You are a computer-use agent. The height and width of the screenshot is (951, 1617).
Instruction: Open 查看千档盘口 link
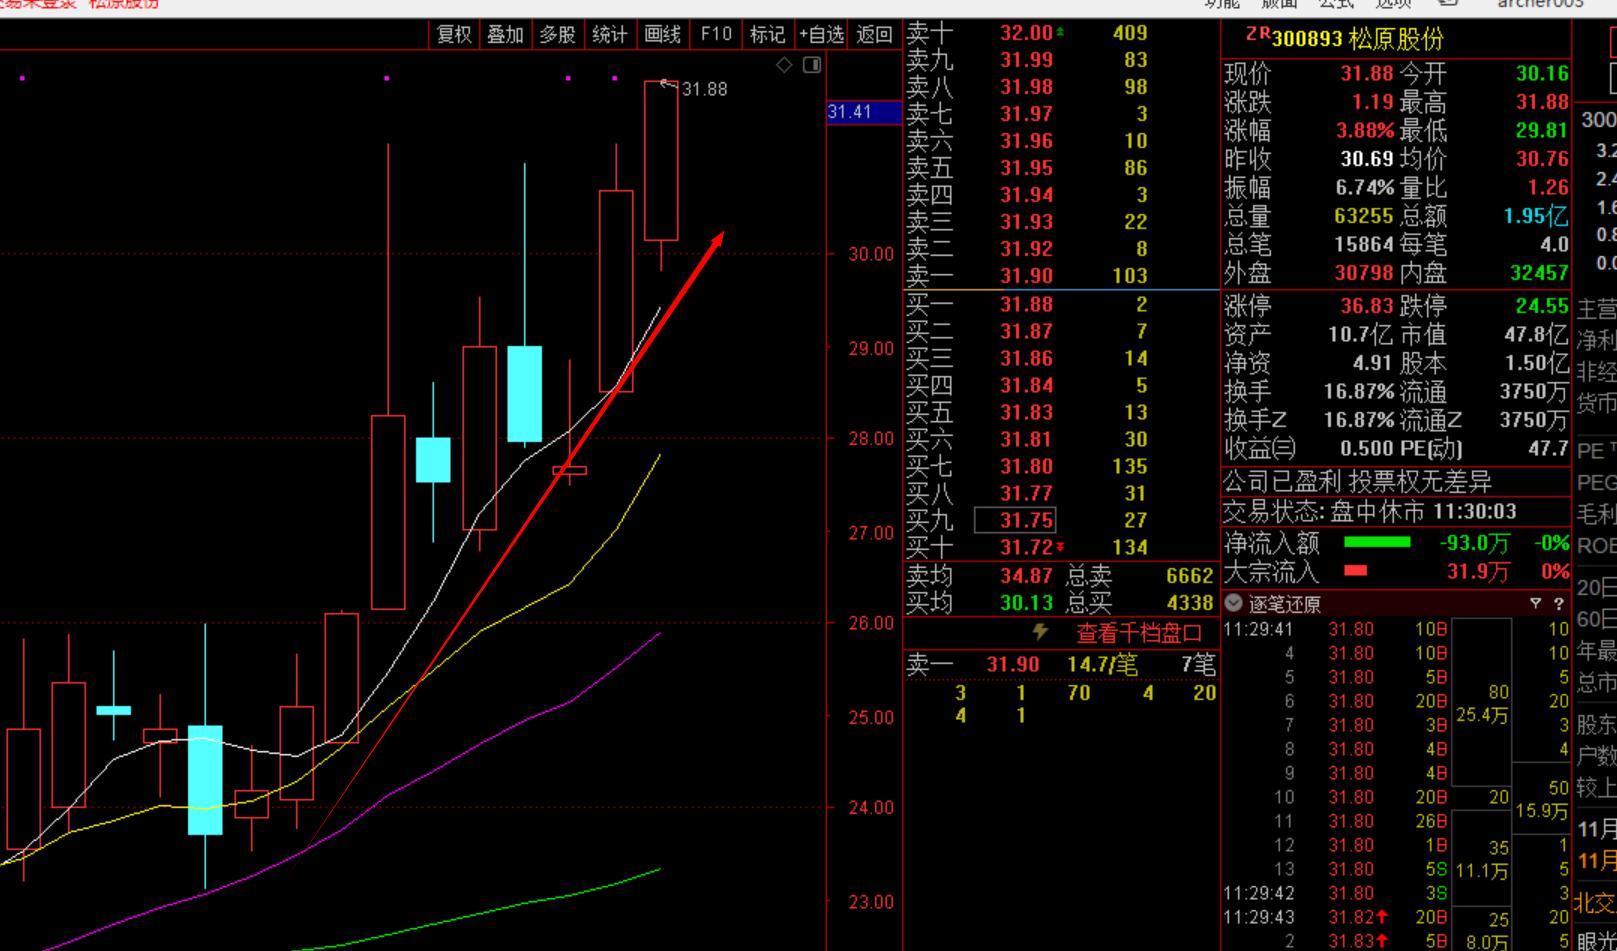pos(1139,633)
